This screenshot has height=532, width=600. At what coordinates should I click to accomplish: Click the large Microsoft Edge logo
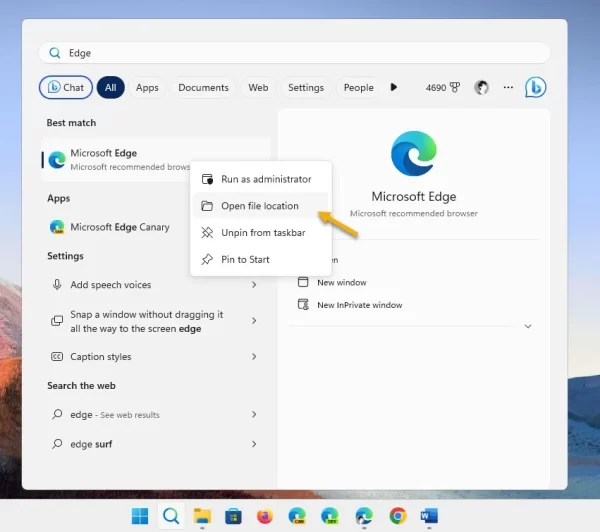414,153
